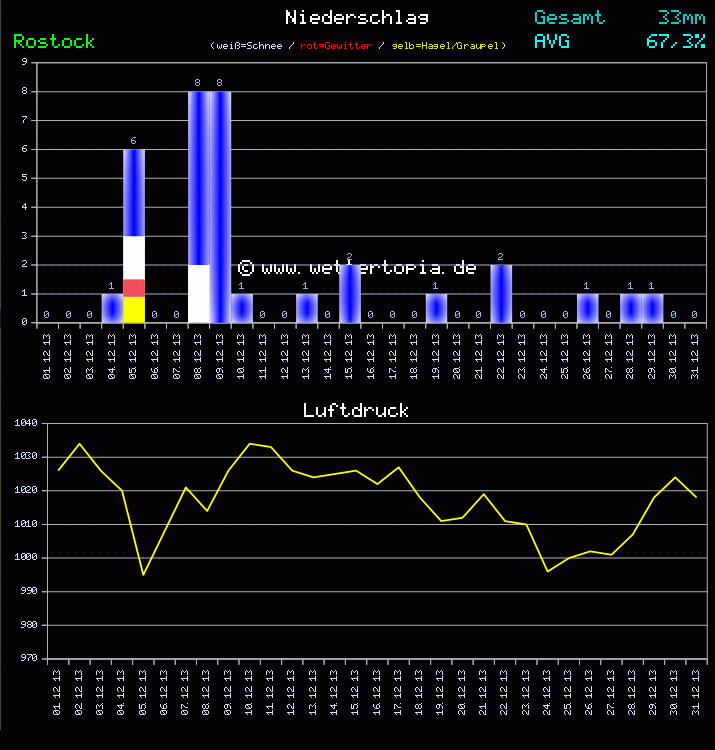Click the Gesamt total label

click(x=569, y=17)
